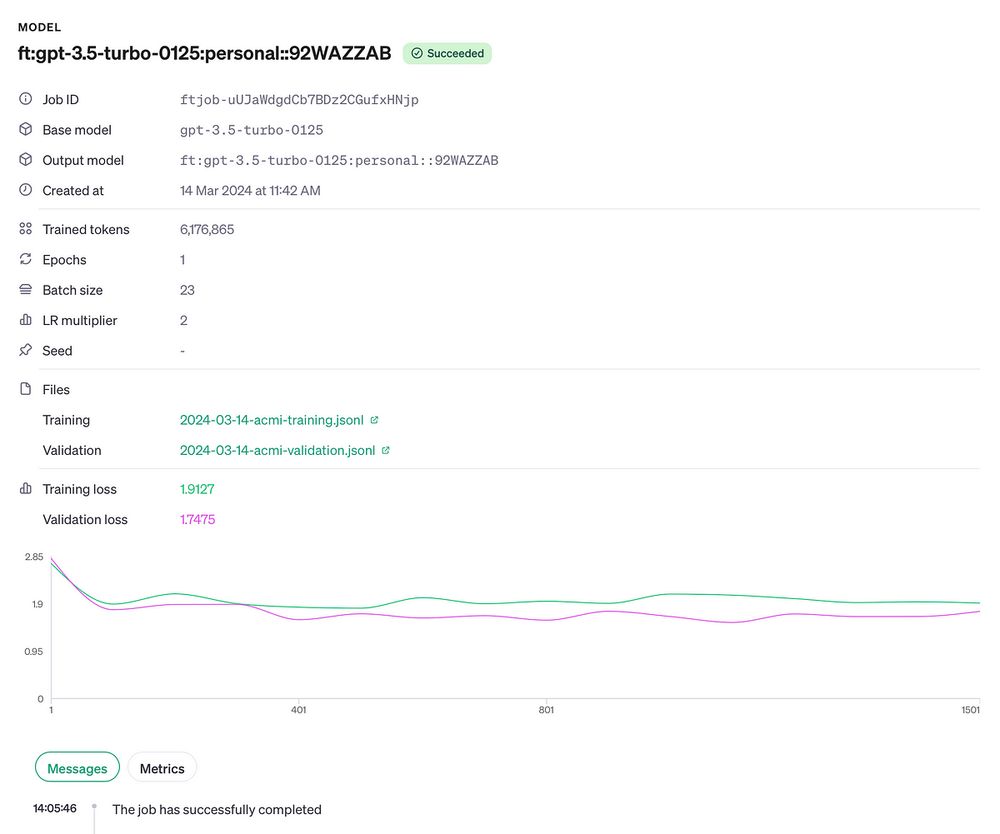Click trained tokens value 6,176,865
This screenshot has height=834, width=1000.
point(207,230)
